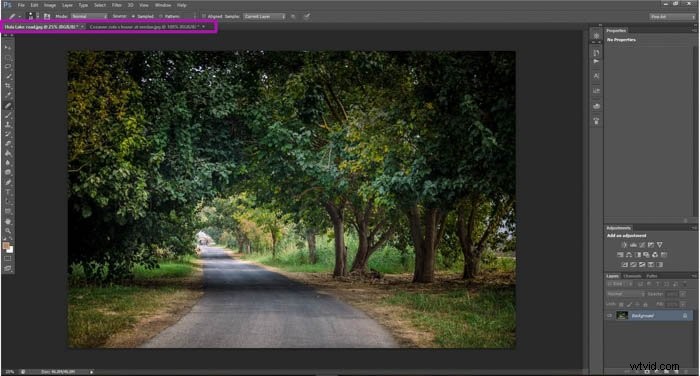Select the Hand tool
The image size is (700, 376).
8,221
